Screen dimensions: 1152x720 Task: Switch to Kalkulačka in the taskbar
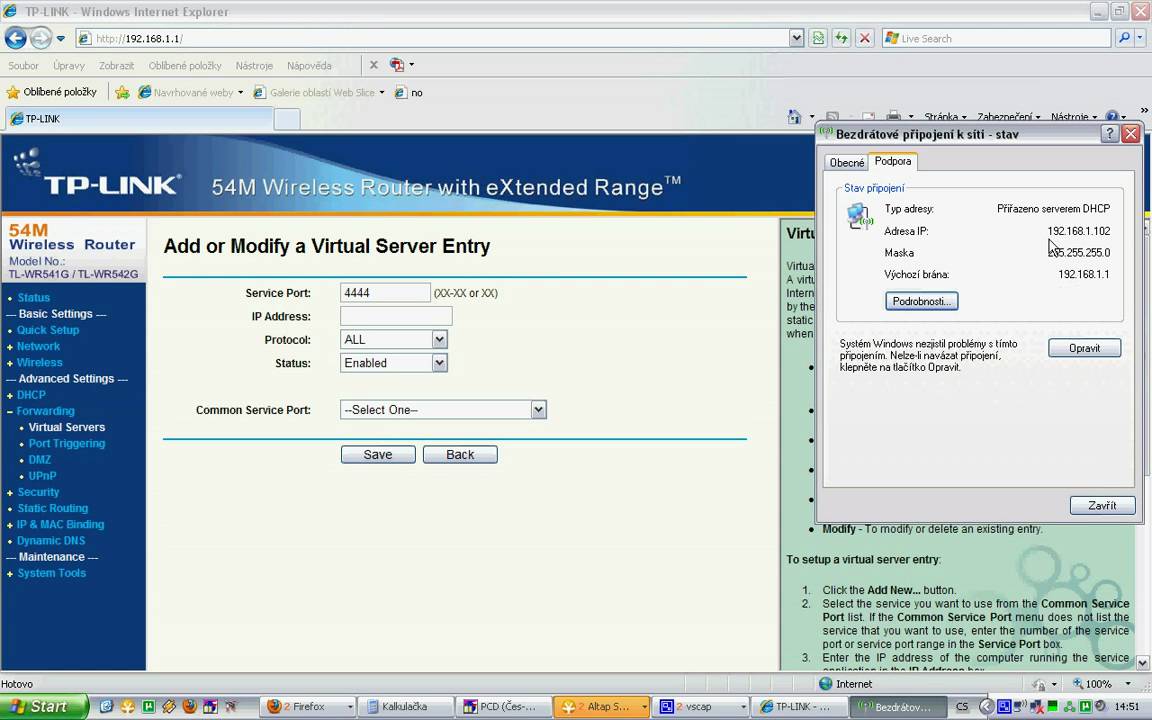click(407, 707)
